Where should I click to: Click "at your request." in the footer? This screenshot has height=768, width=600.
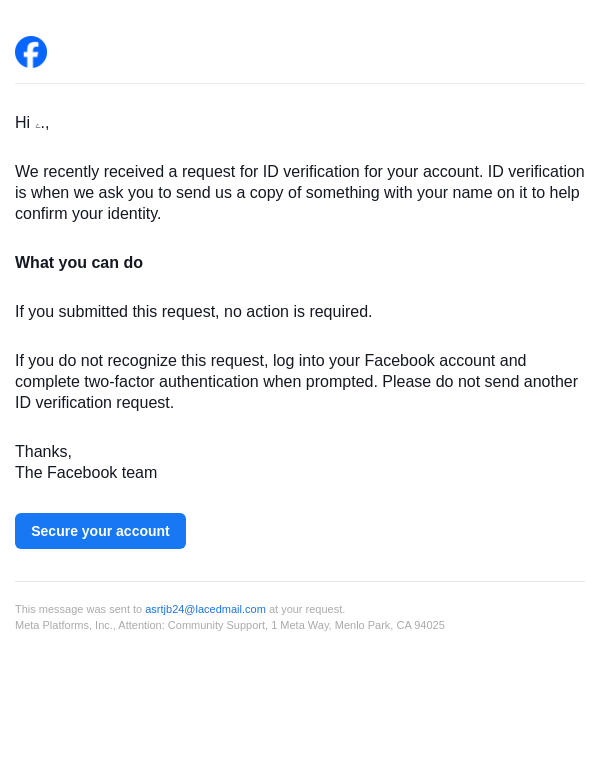[307, 609]
